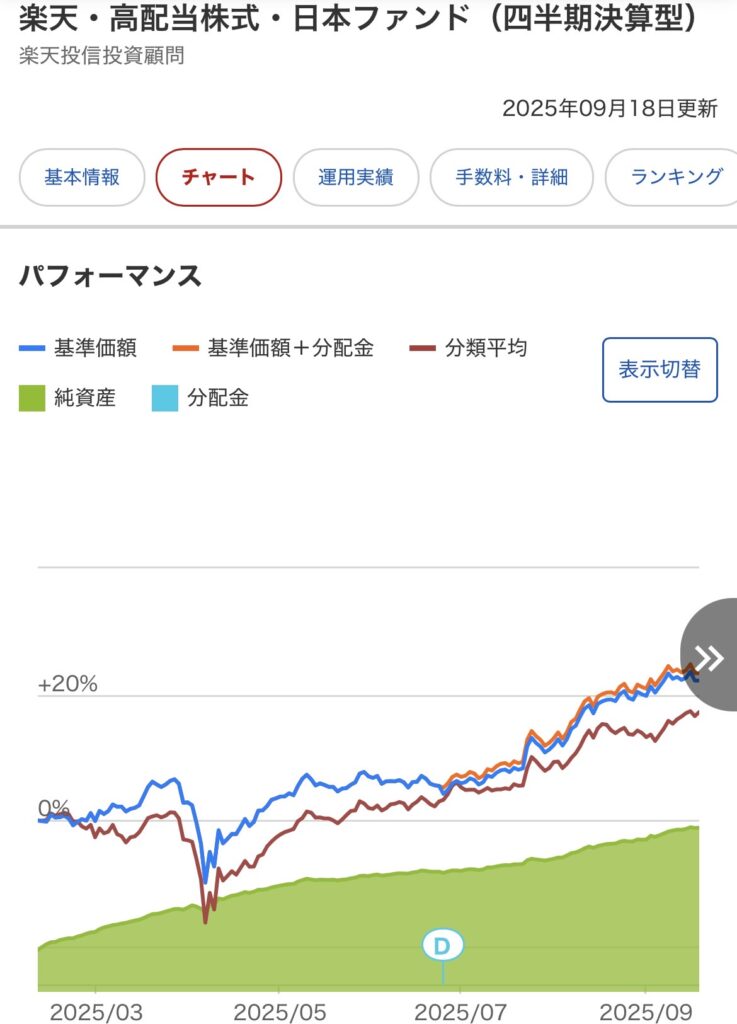Click the 楽天投信投資顧問 company name
Image resolution: width=737 pixels, height=1024 pixels.
click(101, 56)
